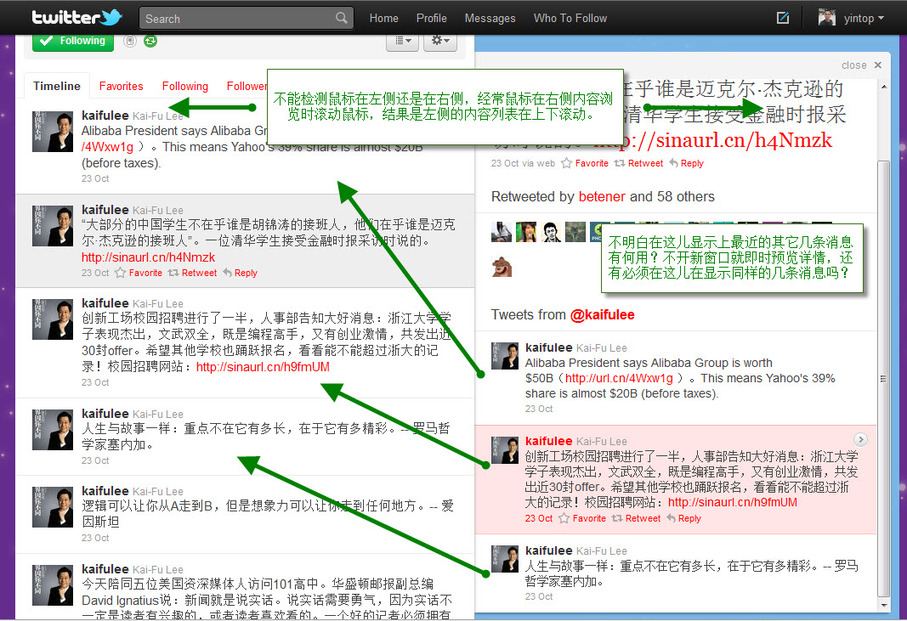Open the lists dropdown button
The height and width of the screenshot is (621, 907).
402,41
